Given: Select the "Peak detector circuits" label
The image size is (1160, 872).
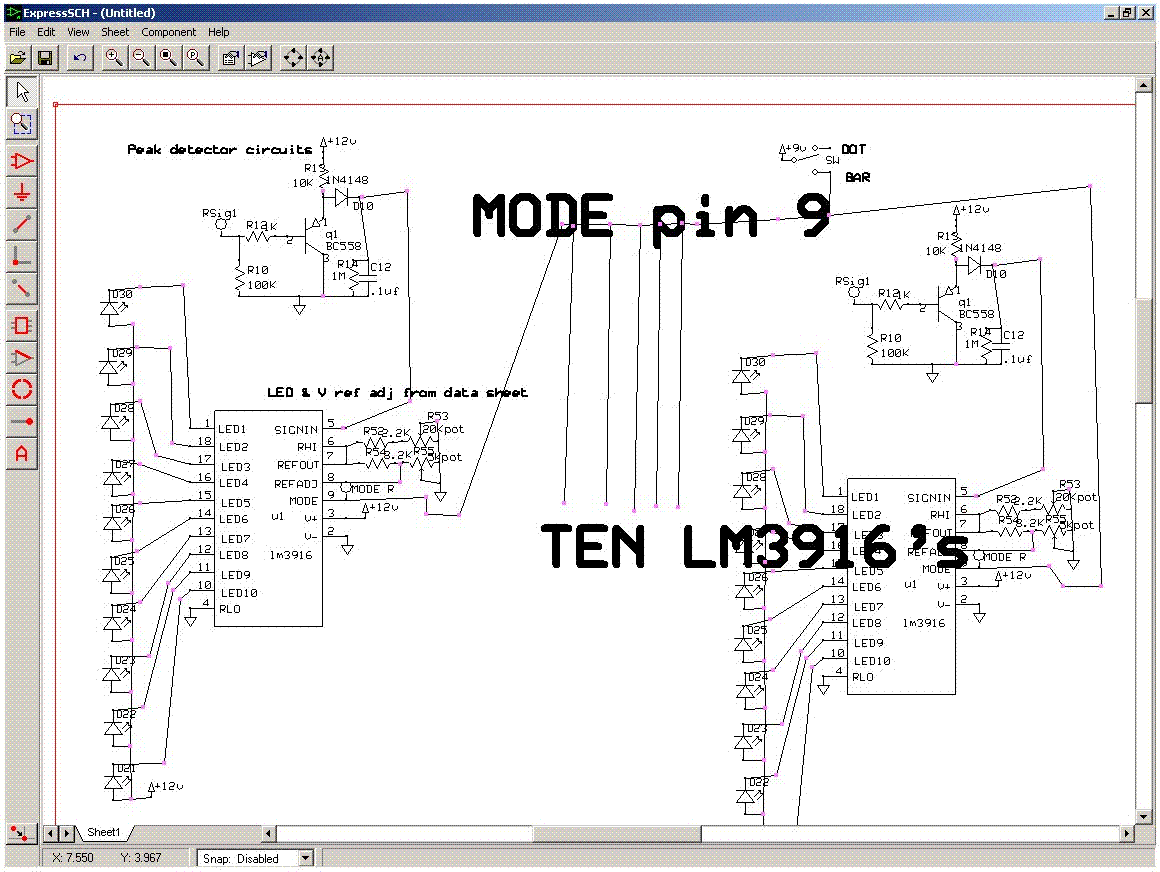Looking at the screenshot, I should (220, 149).
